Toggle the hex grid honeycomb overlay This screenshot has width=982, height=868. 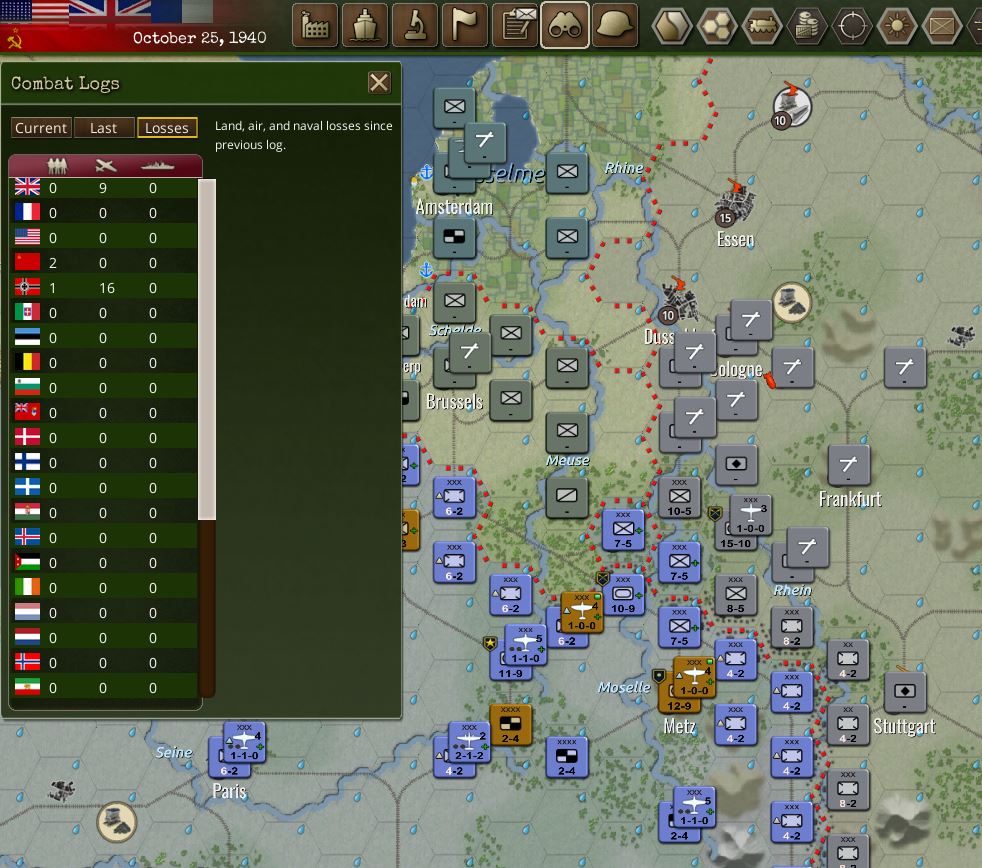pyautogui.click(x=717, y=26)
